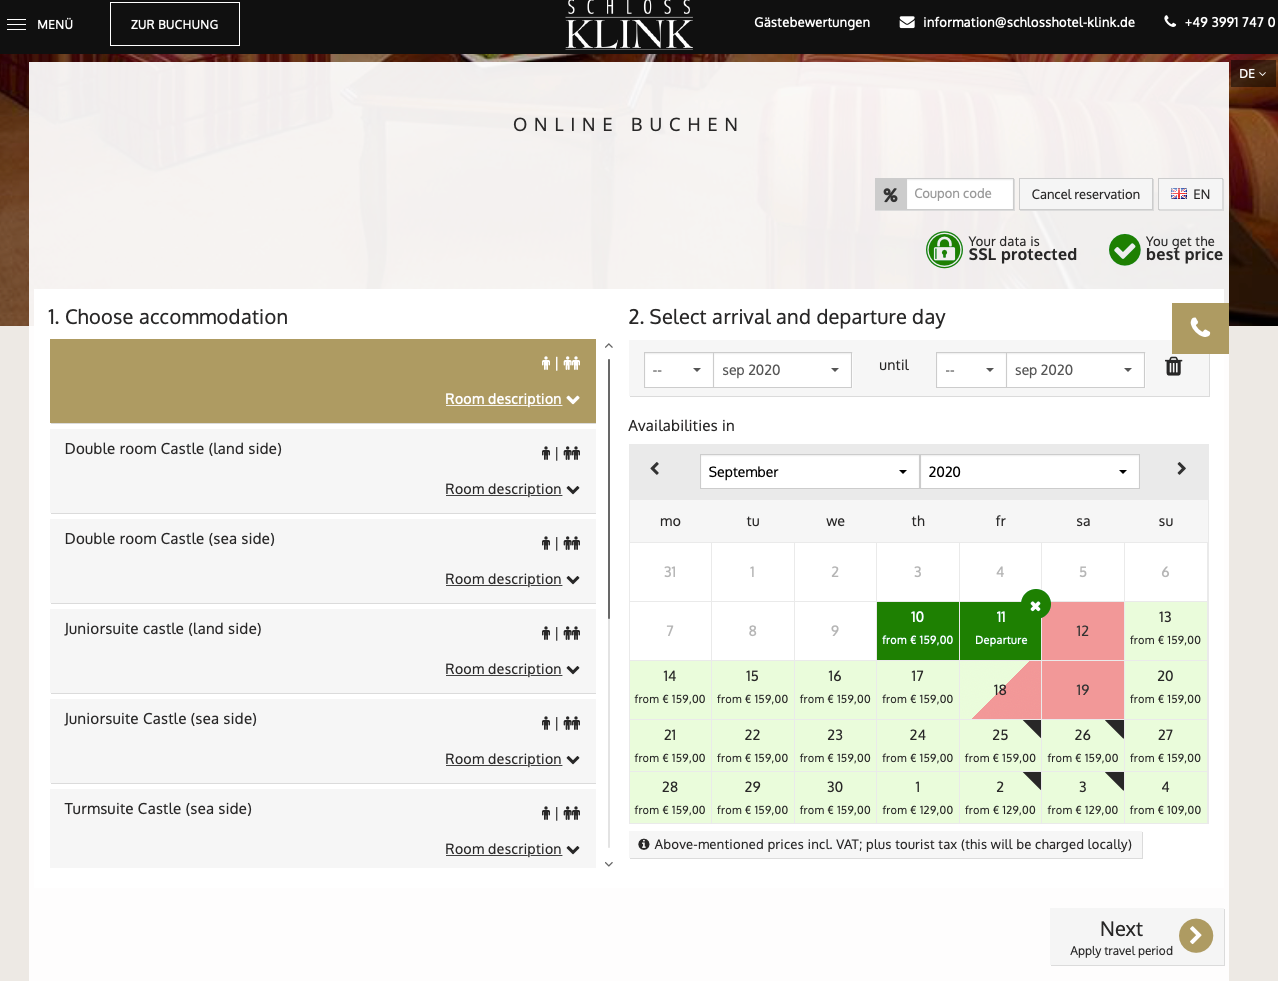1278x981 pixels.
Task: Advance calendar with right arrow
Action: (1181, 469)
